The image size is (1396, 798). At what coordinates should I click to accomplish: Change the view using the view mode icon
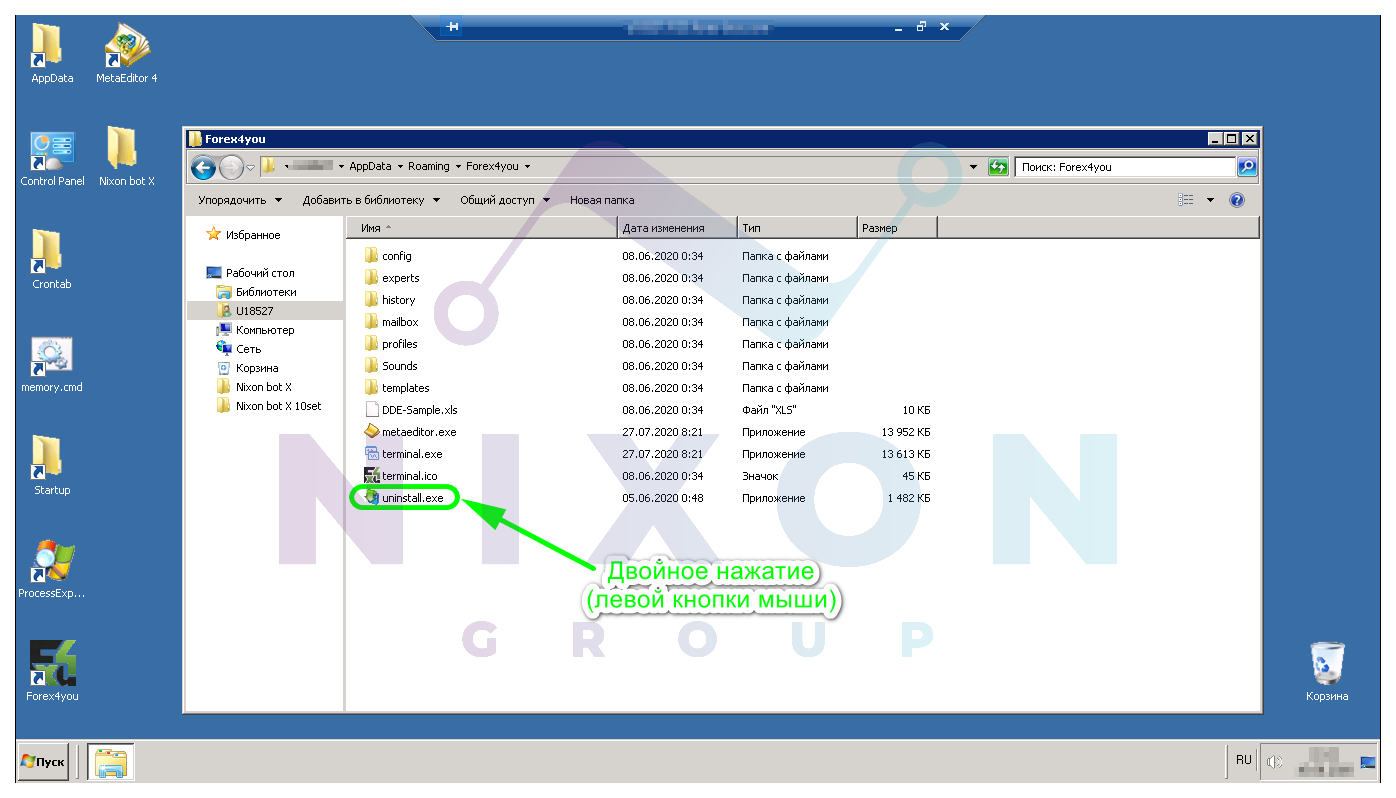point(1186,200)
